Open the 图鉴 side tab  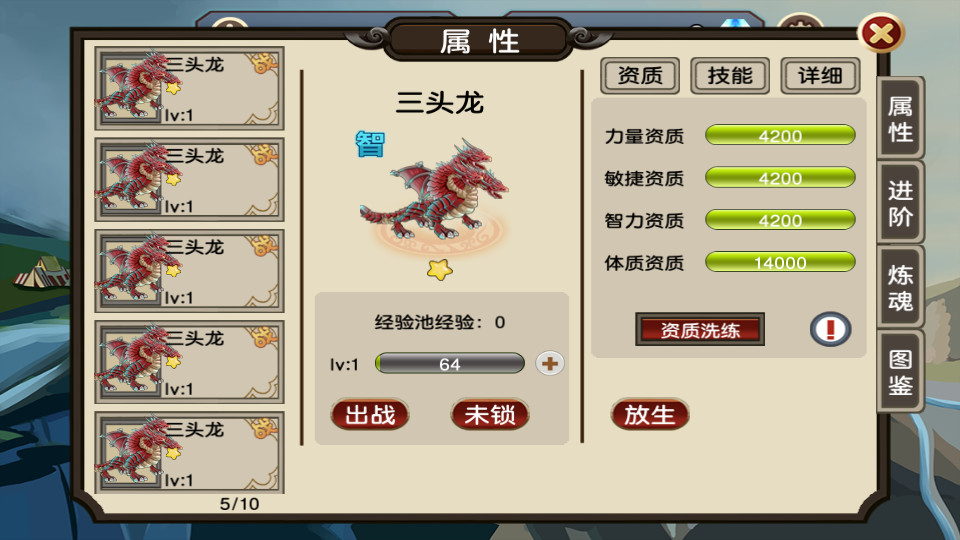[x=900, y=372]
